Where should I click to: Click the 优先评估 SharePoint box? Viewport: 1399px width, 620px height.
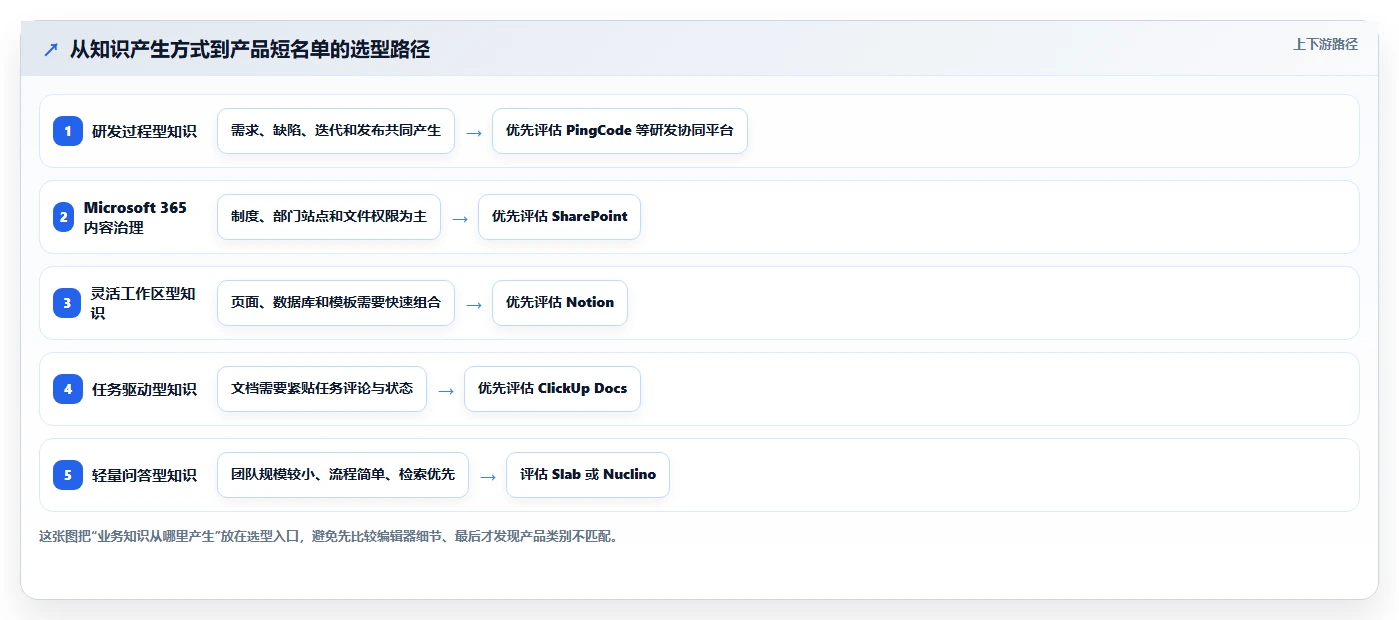click(559, 217)
